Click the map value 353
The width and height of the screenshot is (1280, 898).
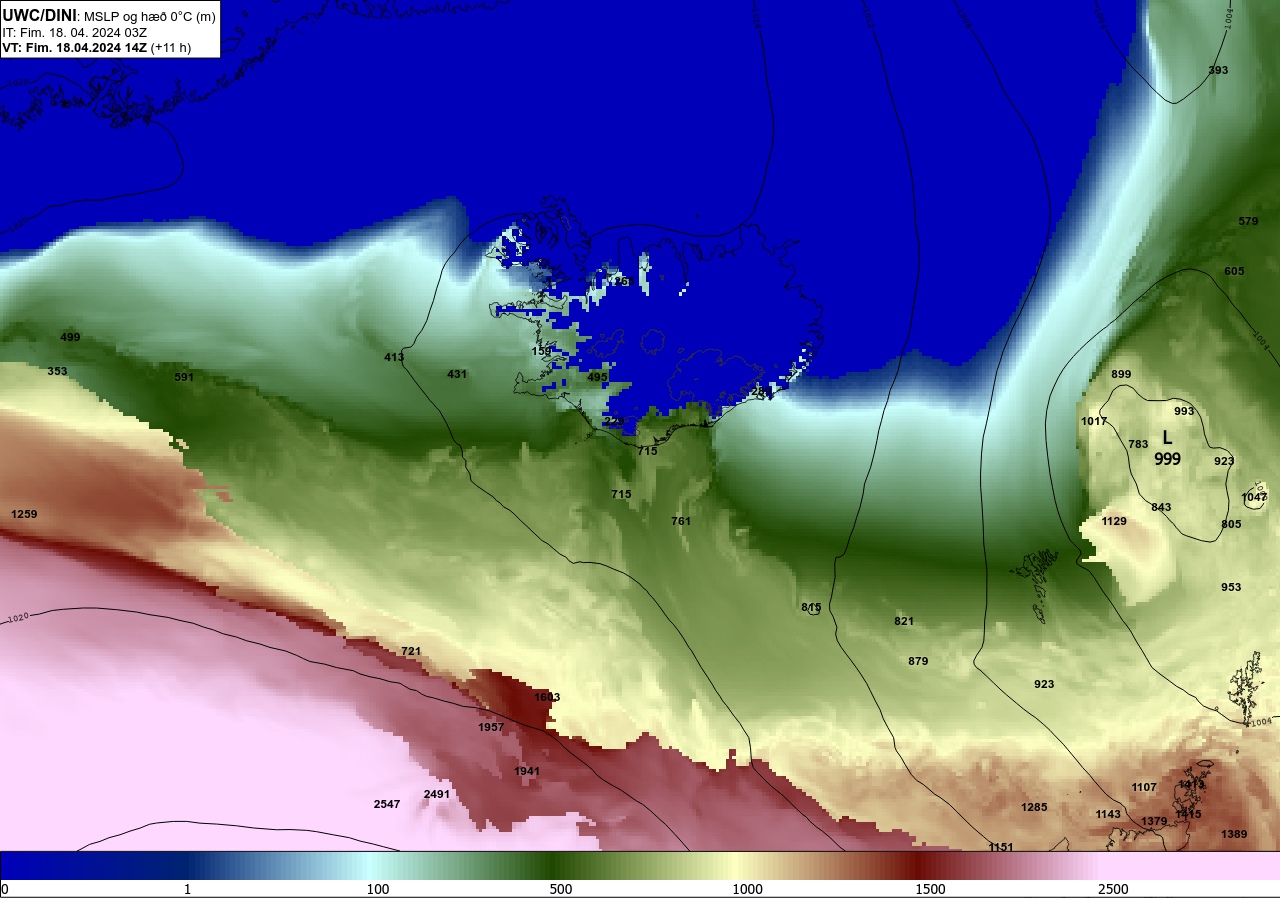(57, 371)
